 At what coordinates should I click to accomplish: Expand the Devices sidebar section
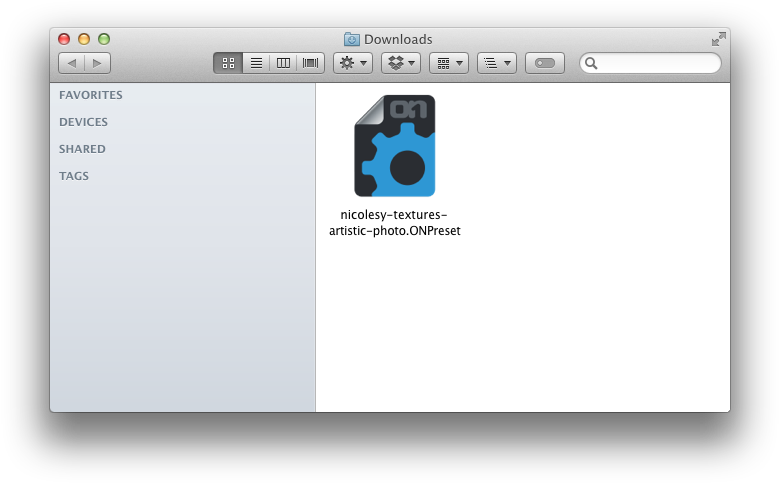click(x=84, y=122)
